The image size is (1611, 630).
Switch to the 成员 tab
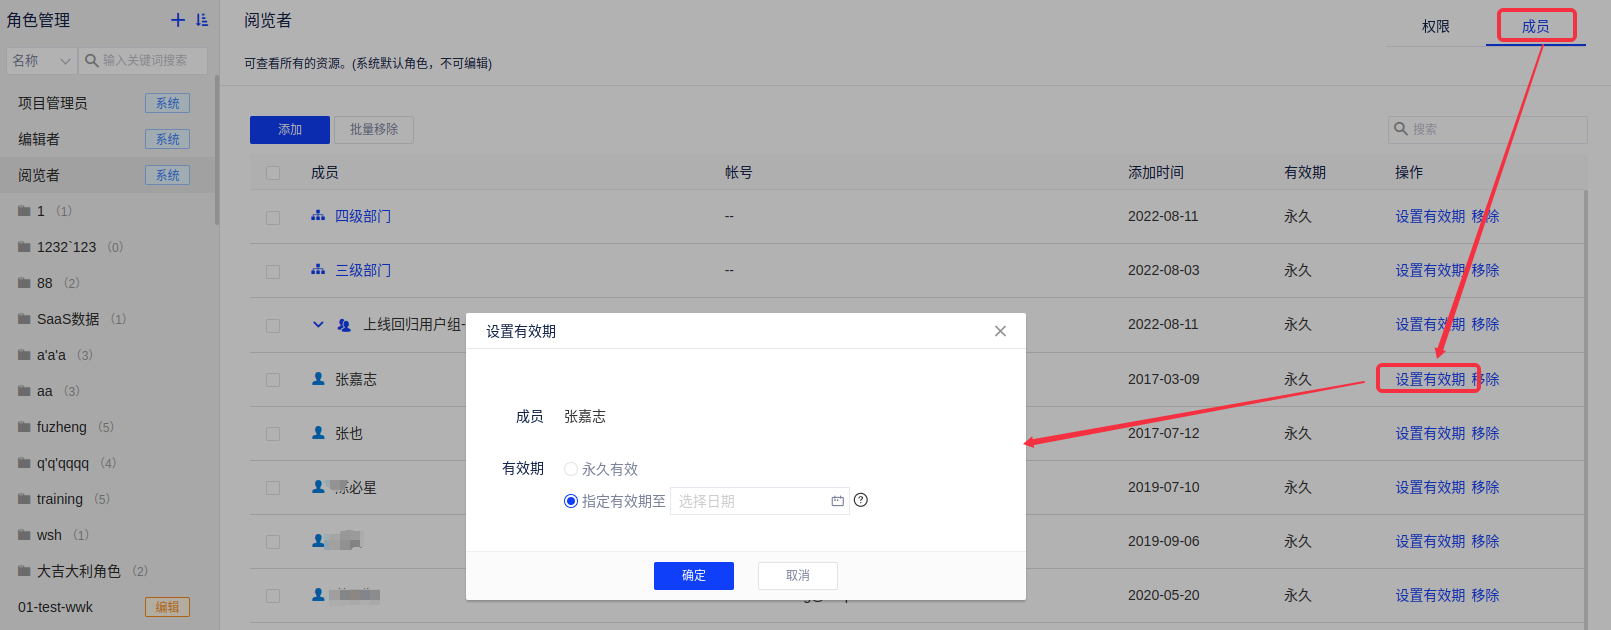(1535, 27)
